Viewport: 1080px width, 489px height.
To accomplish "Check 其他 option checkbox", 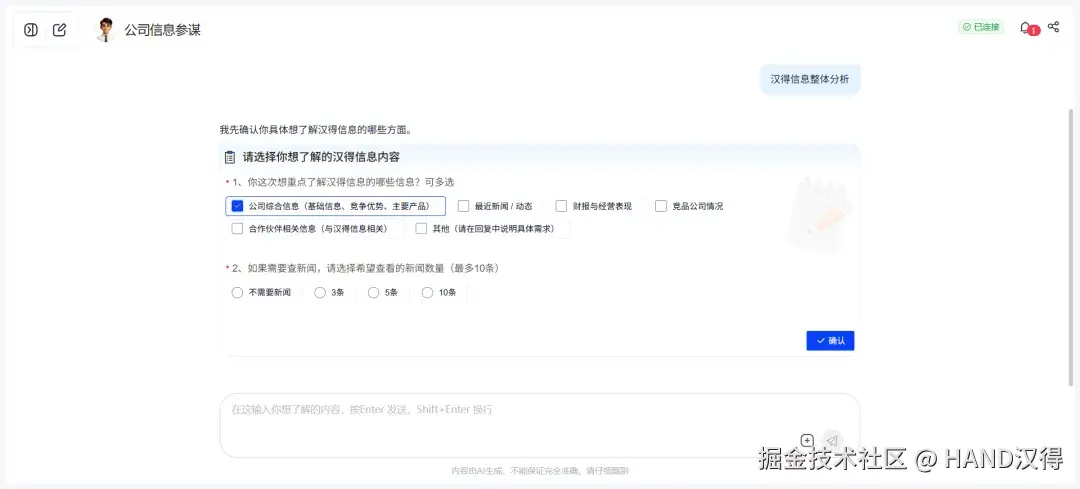I will pyautogui.click(x=422, y=229).
